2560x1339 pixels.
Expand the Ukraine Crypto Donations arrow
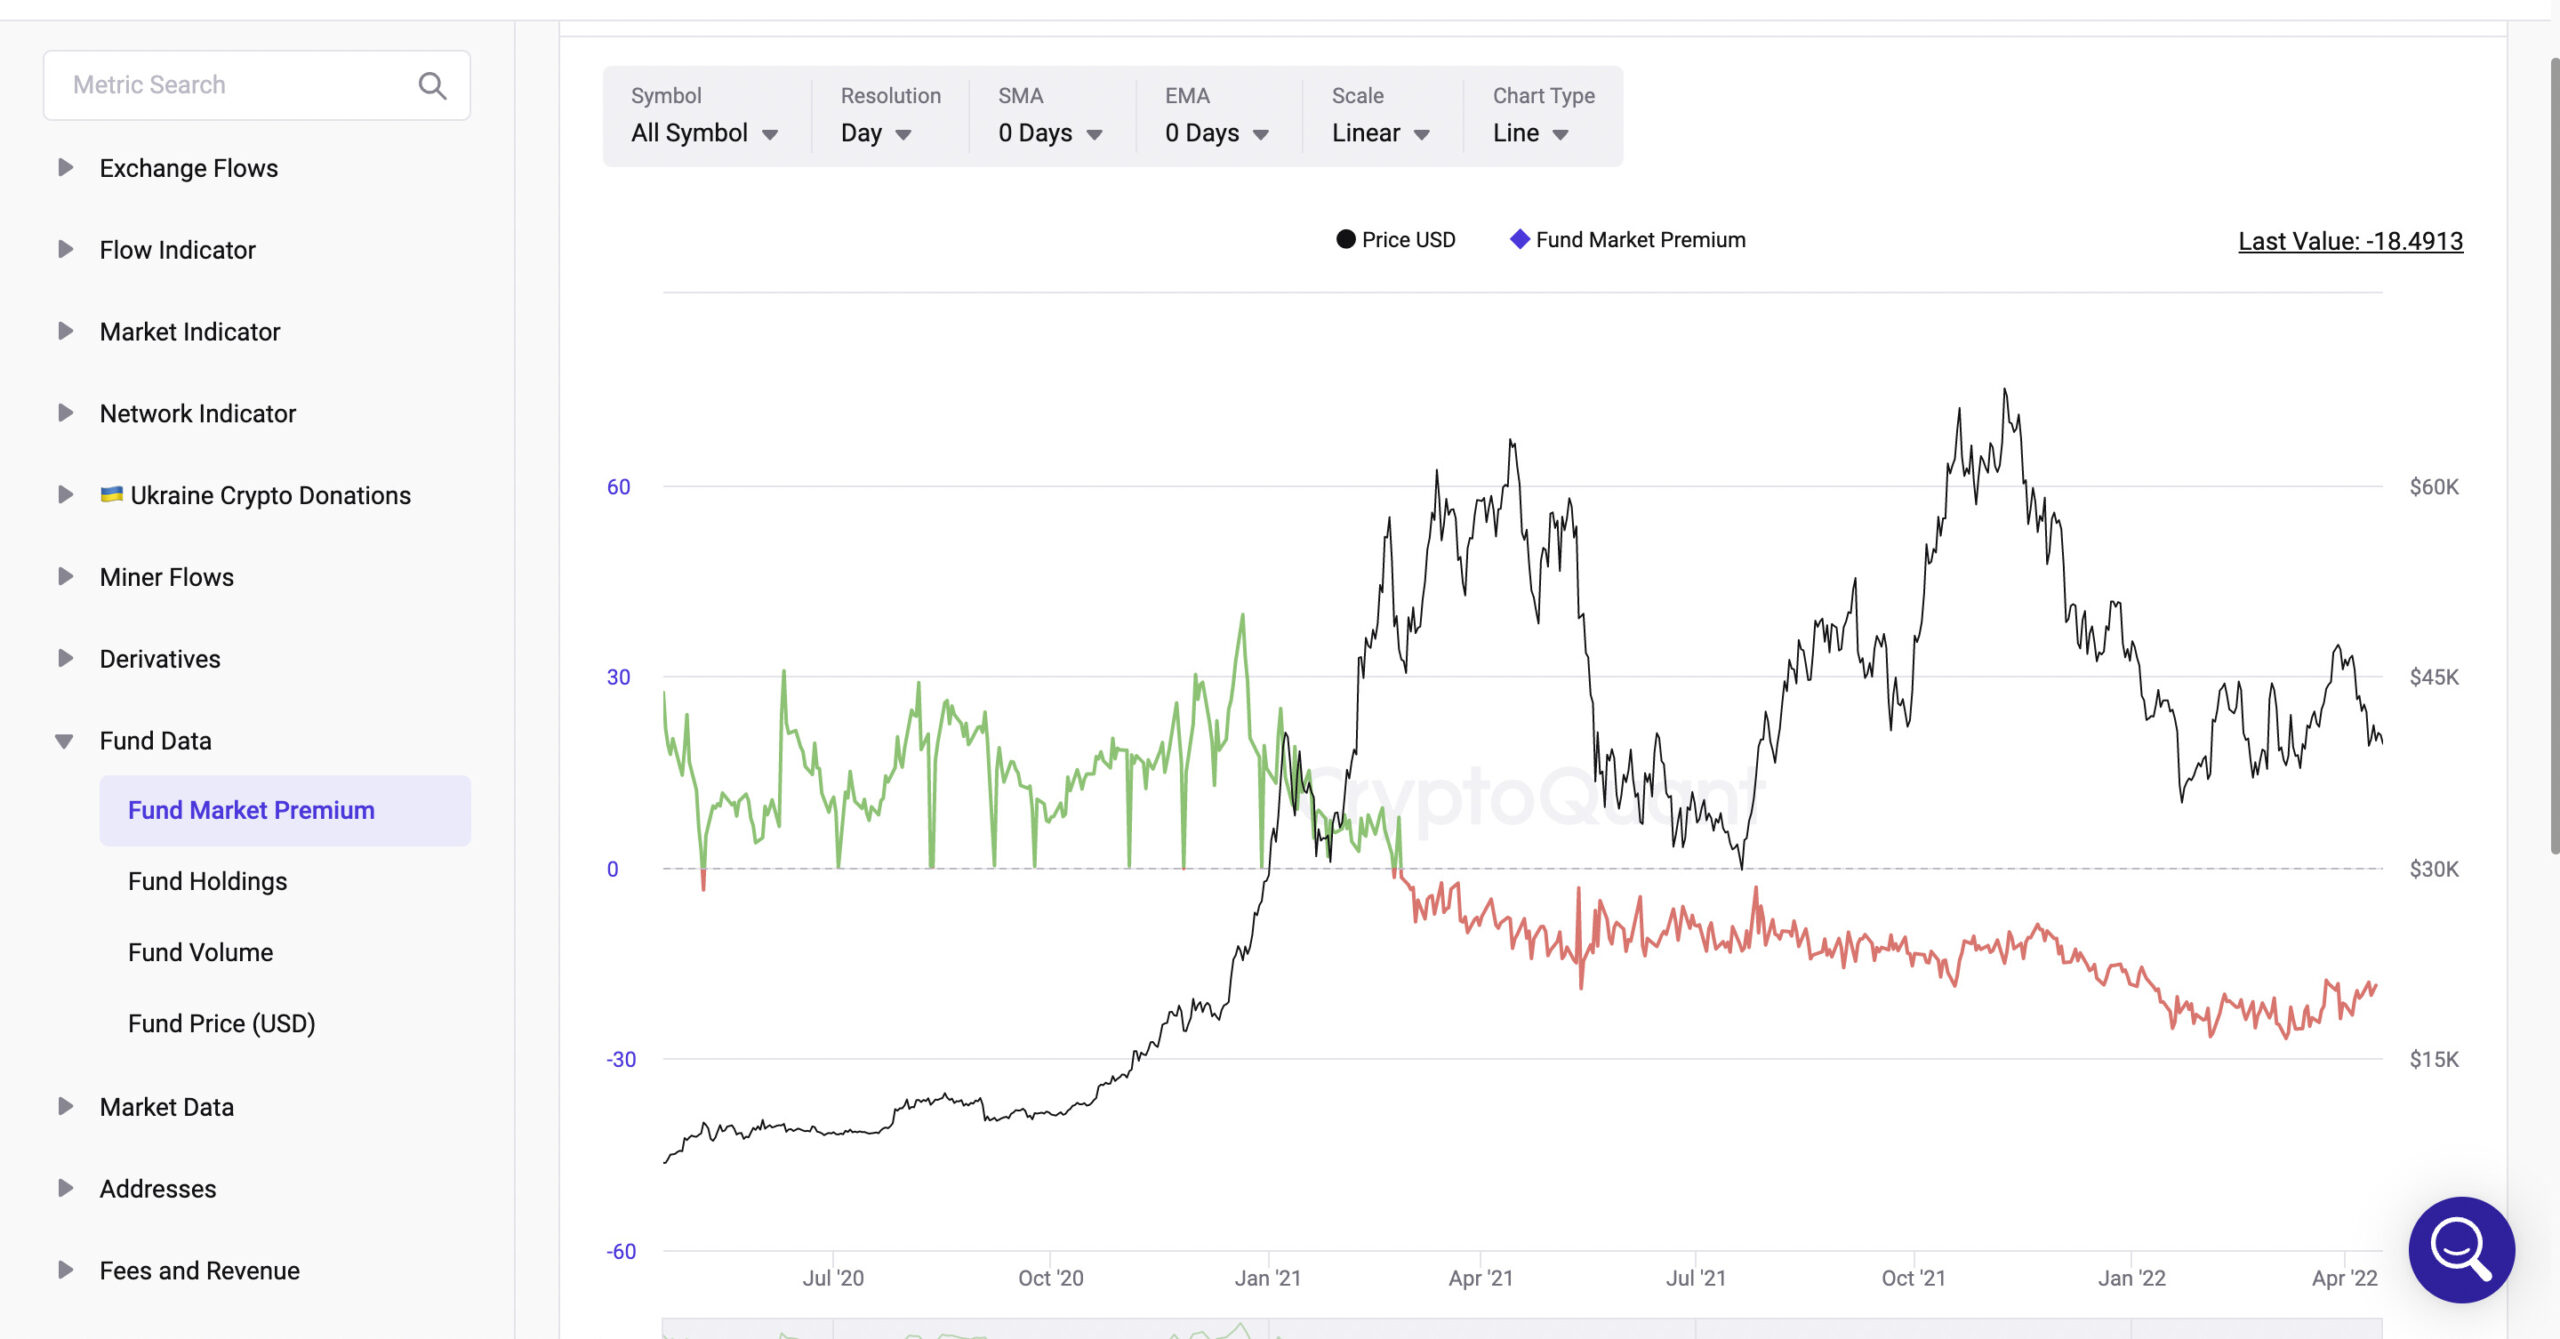pos(65,495)
